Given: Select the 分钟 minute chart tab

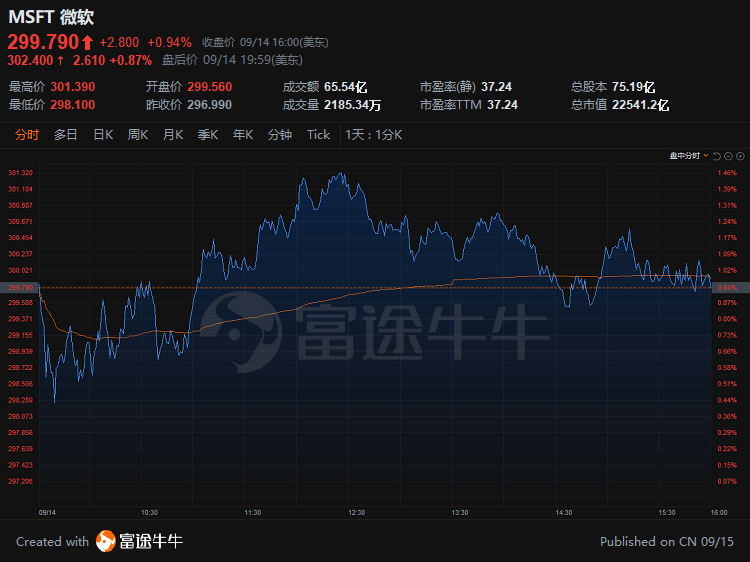Looking at the screenshot, I should click(280, 135).
